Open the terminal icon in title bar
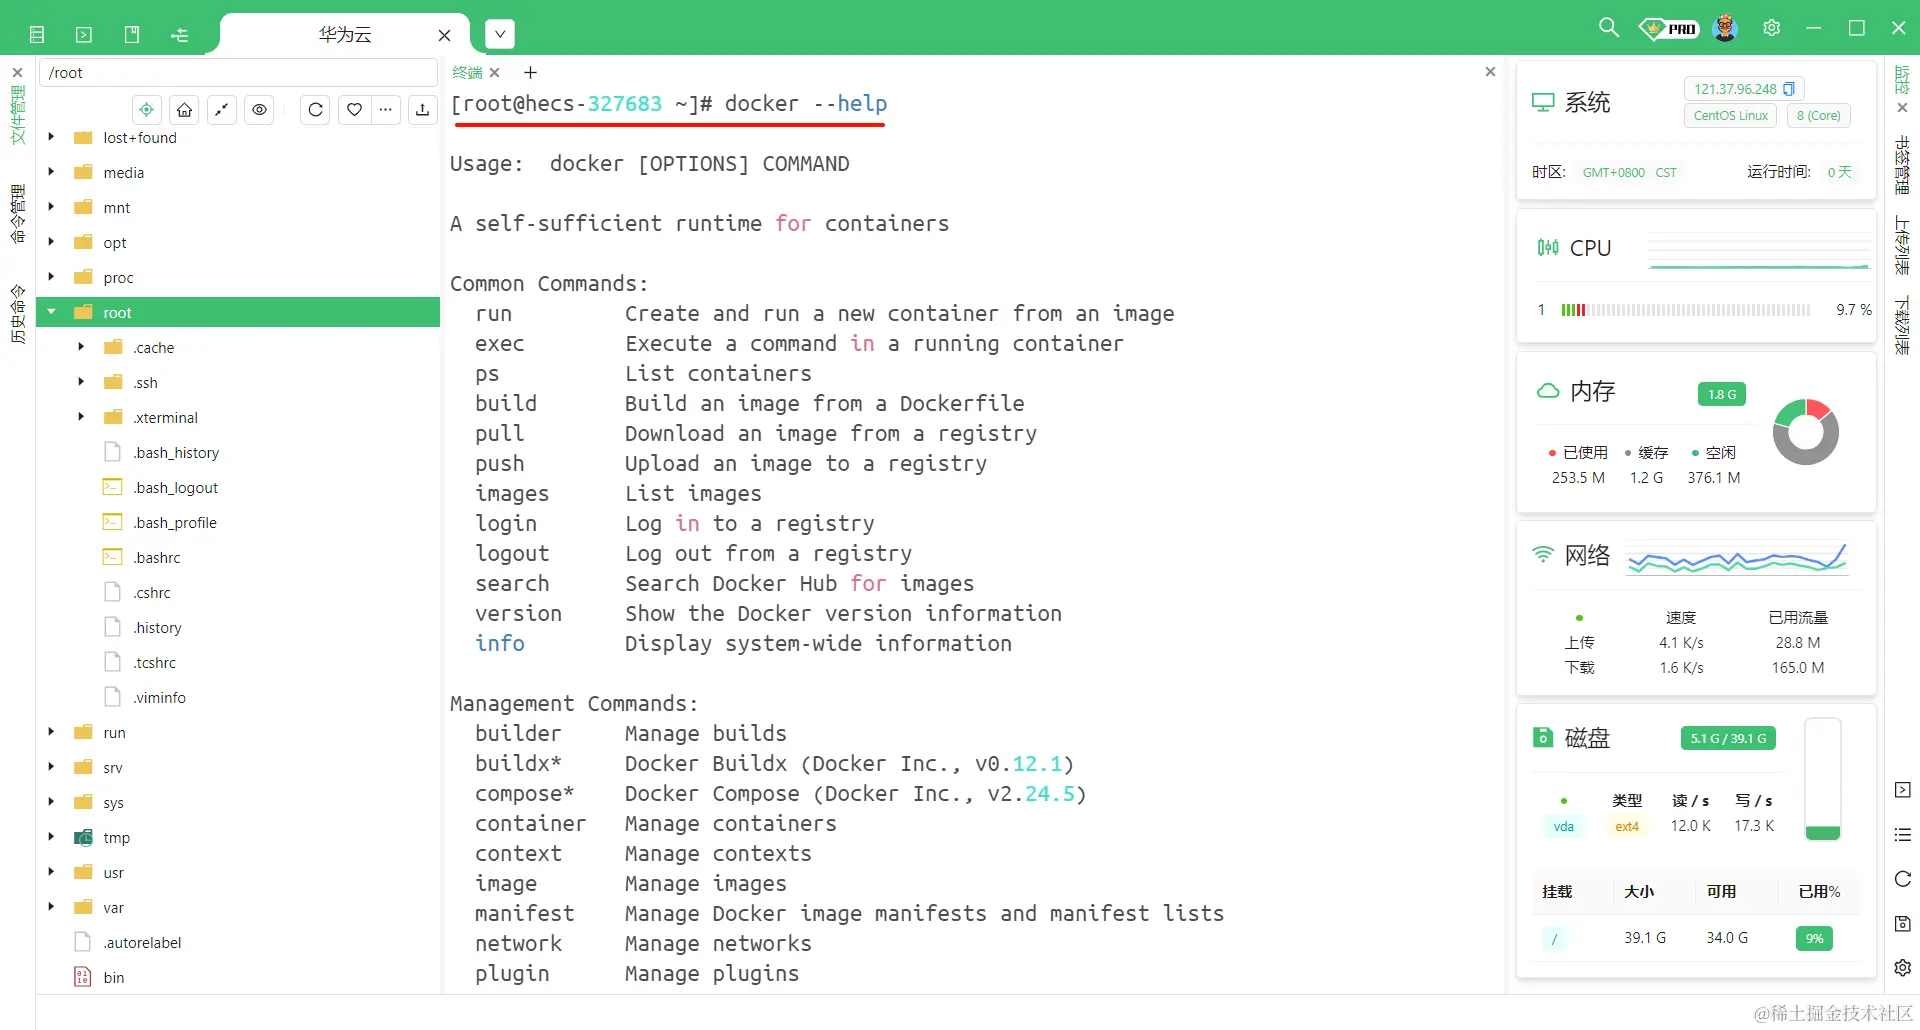This screenshot has width=1920, height=1030. (84, 35)
